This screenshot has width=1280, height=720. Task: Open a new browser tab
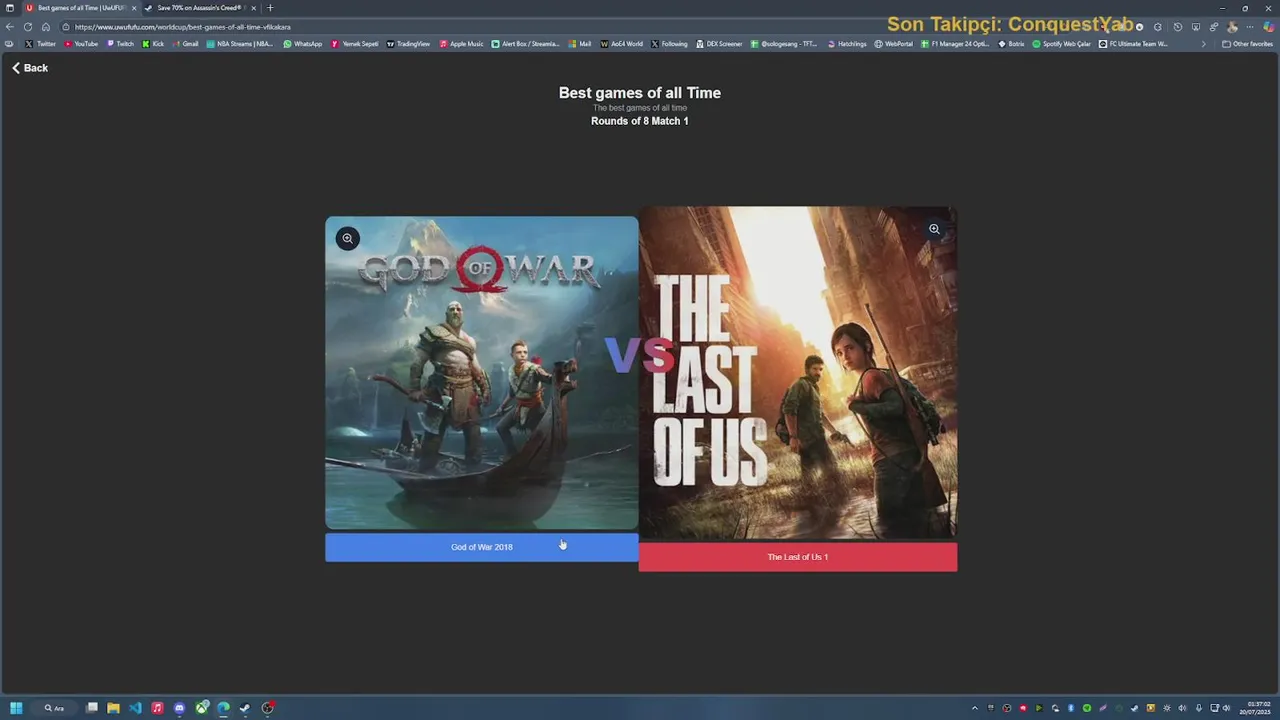(270, 8)
